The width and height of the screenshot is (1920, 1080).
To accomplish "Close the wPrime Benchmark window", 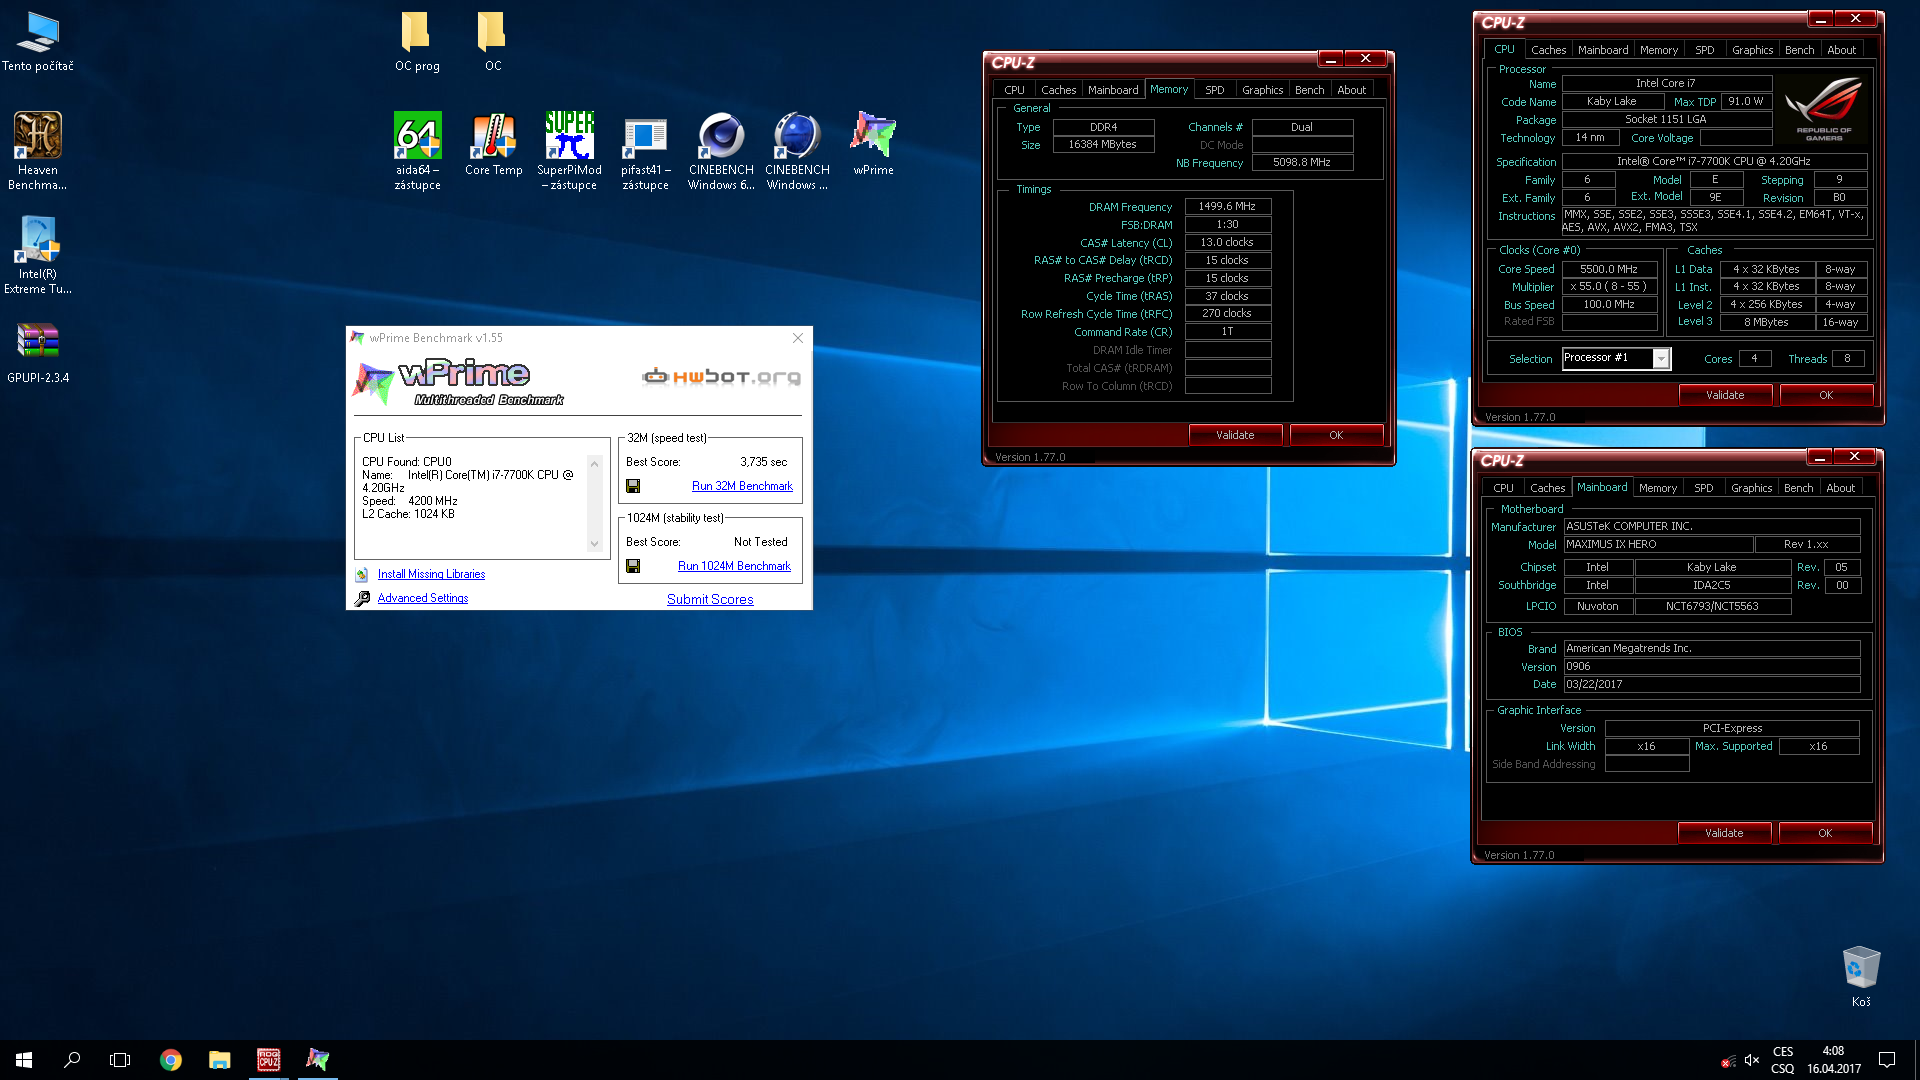I will pyautogui.click(x=798, y=338).
